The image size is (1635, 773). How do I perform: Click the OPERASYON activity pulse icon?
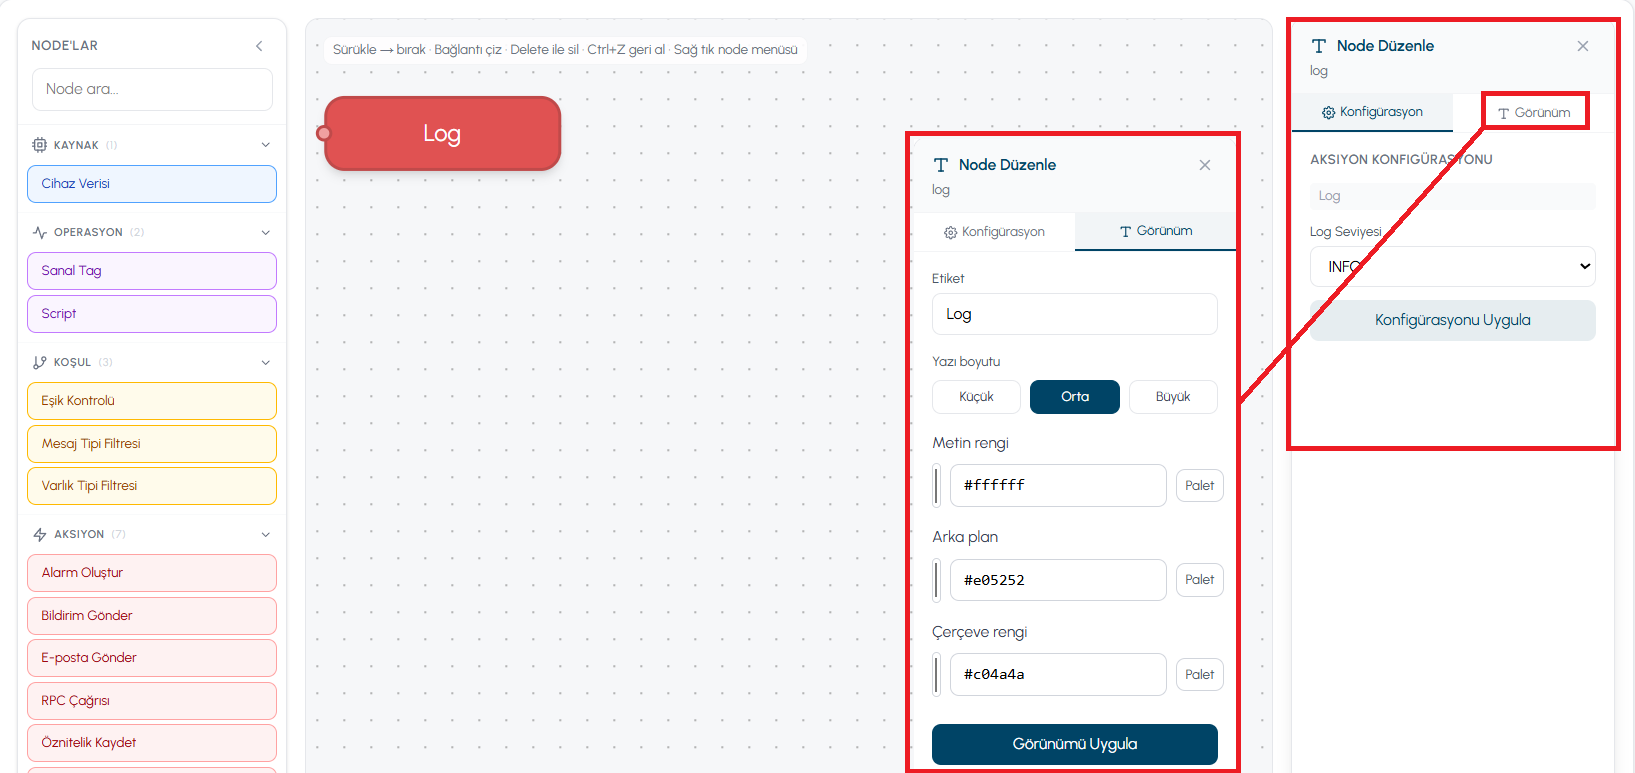click(40, 232)
